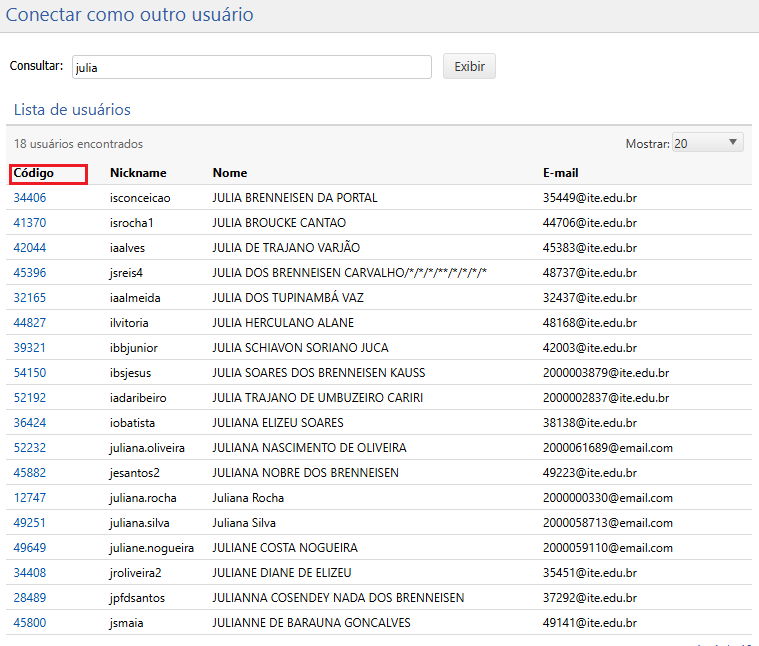
Task: Click code 49251 for Juliana Silva
Action: coord(30,523)
